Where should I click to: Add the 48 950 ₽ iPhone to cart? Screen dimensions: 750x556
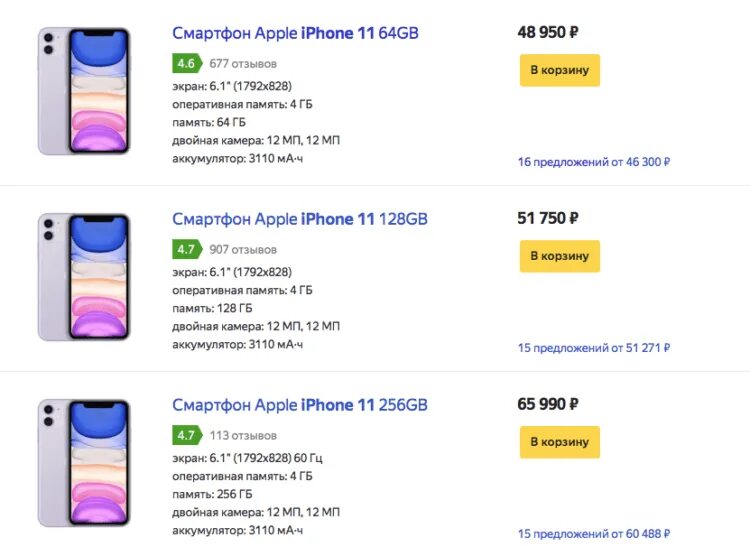(x=559, y=70)
